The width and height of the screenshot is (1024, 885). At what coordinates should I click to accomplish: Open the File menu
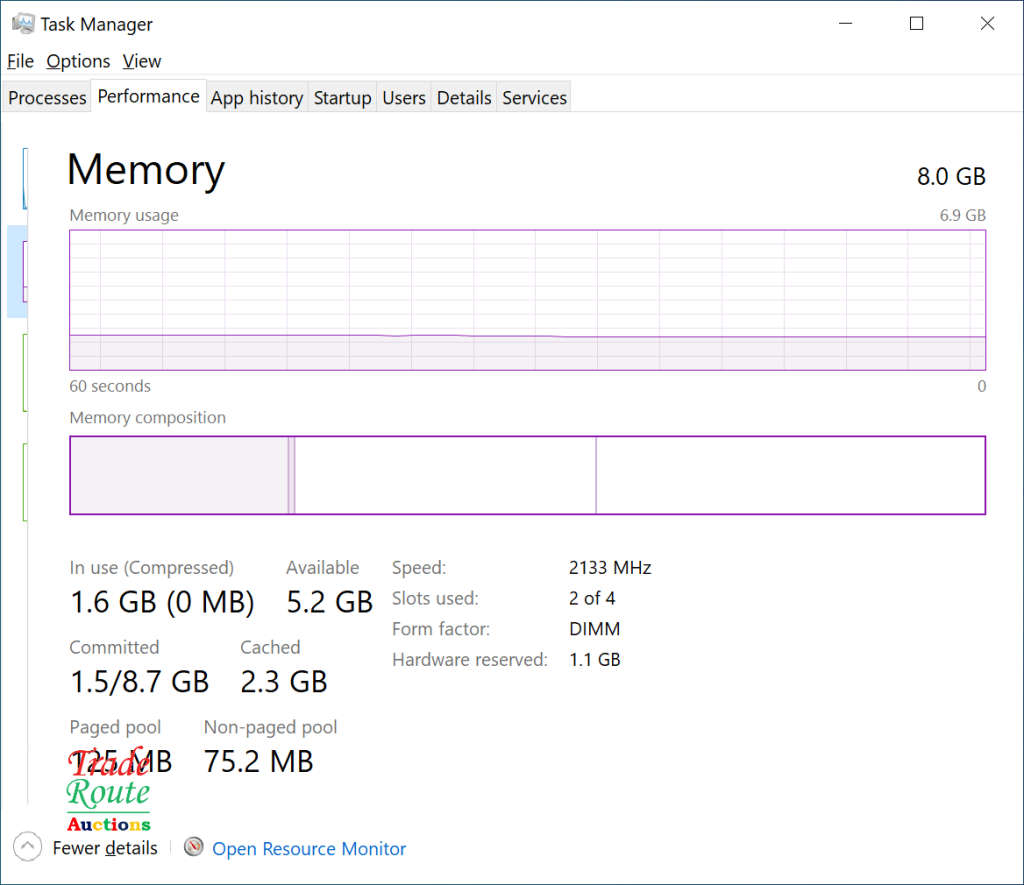(20, 61)
